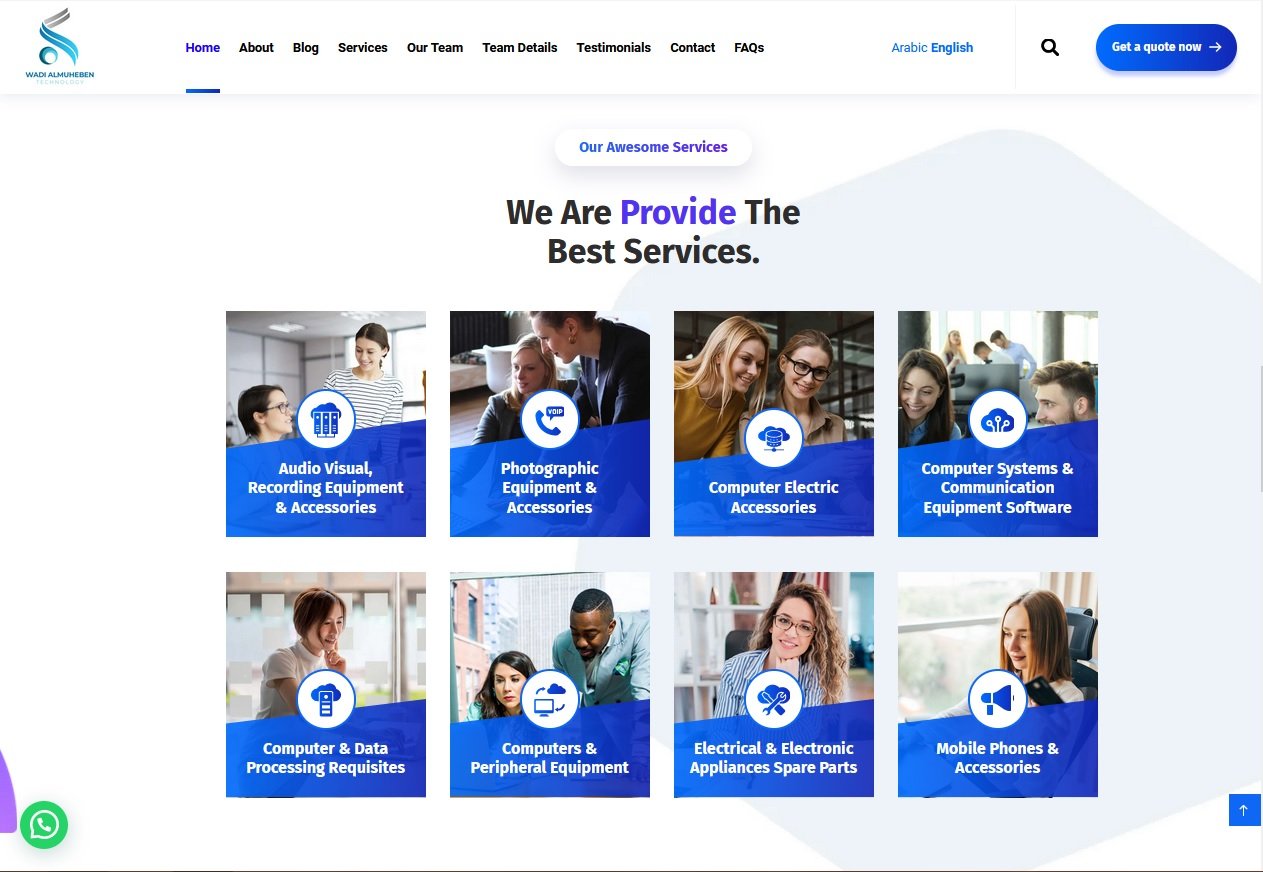Open the FAQs page from the menu
Screen dimensions: 1263x872
(749, 47)
